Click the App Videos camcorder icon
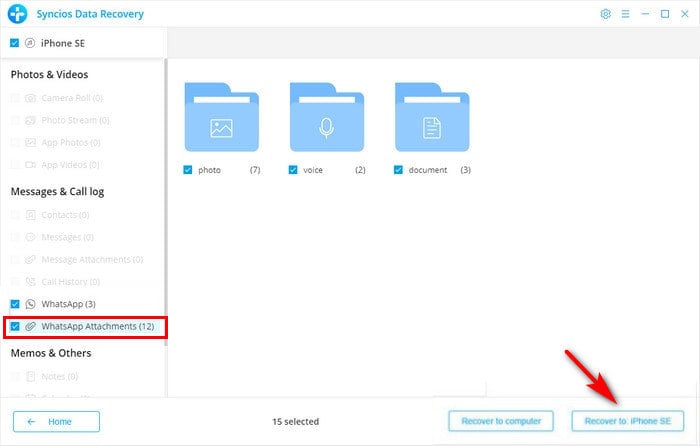Viewport: 700px width, 446px height. 30,165
